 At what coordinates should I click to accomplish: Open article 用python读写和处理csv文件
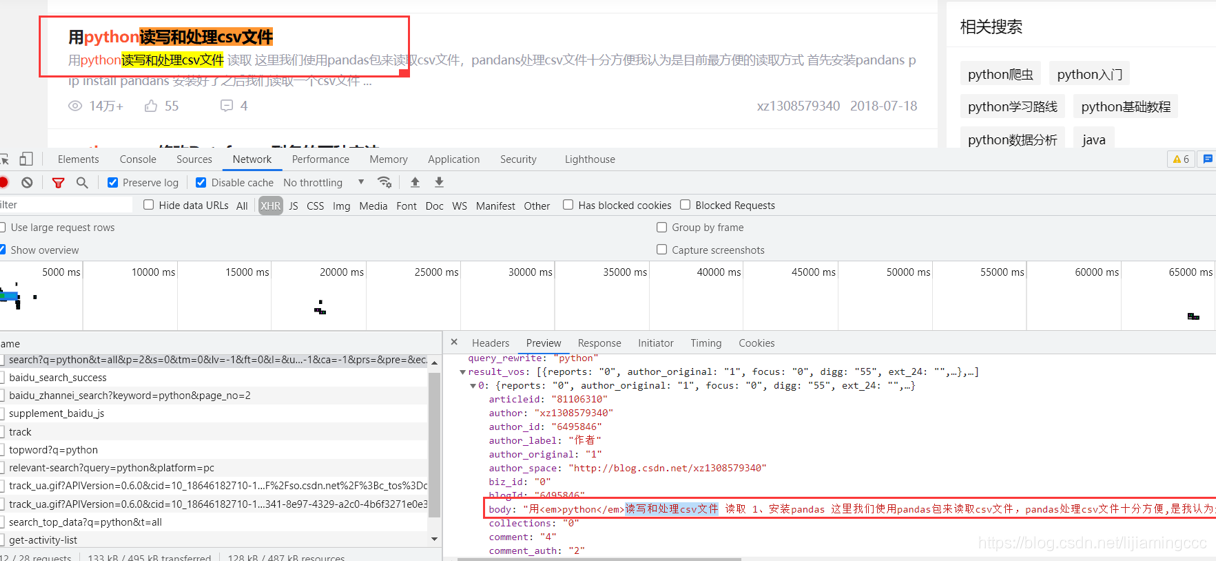(170, 37)
